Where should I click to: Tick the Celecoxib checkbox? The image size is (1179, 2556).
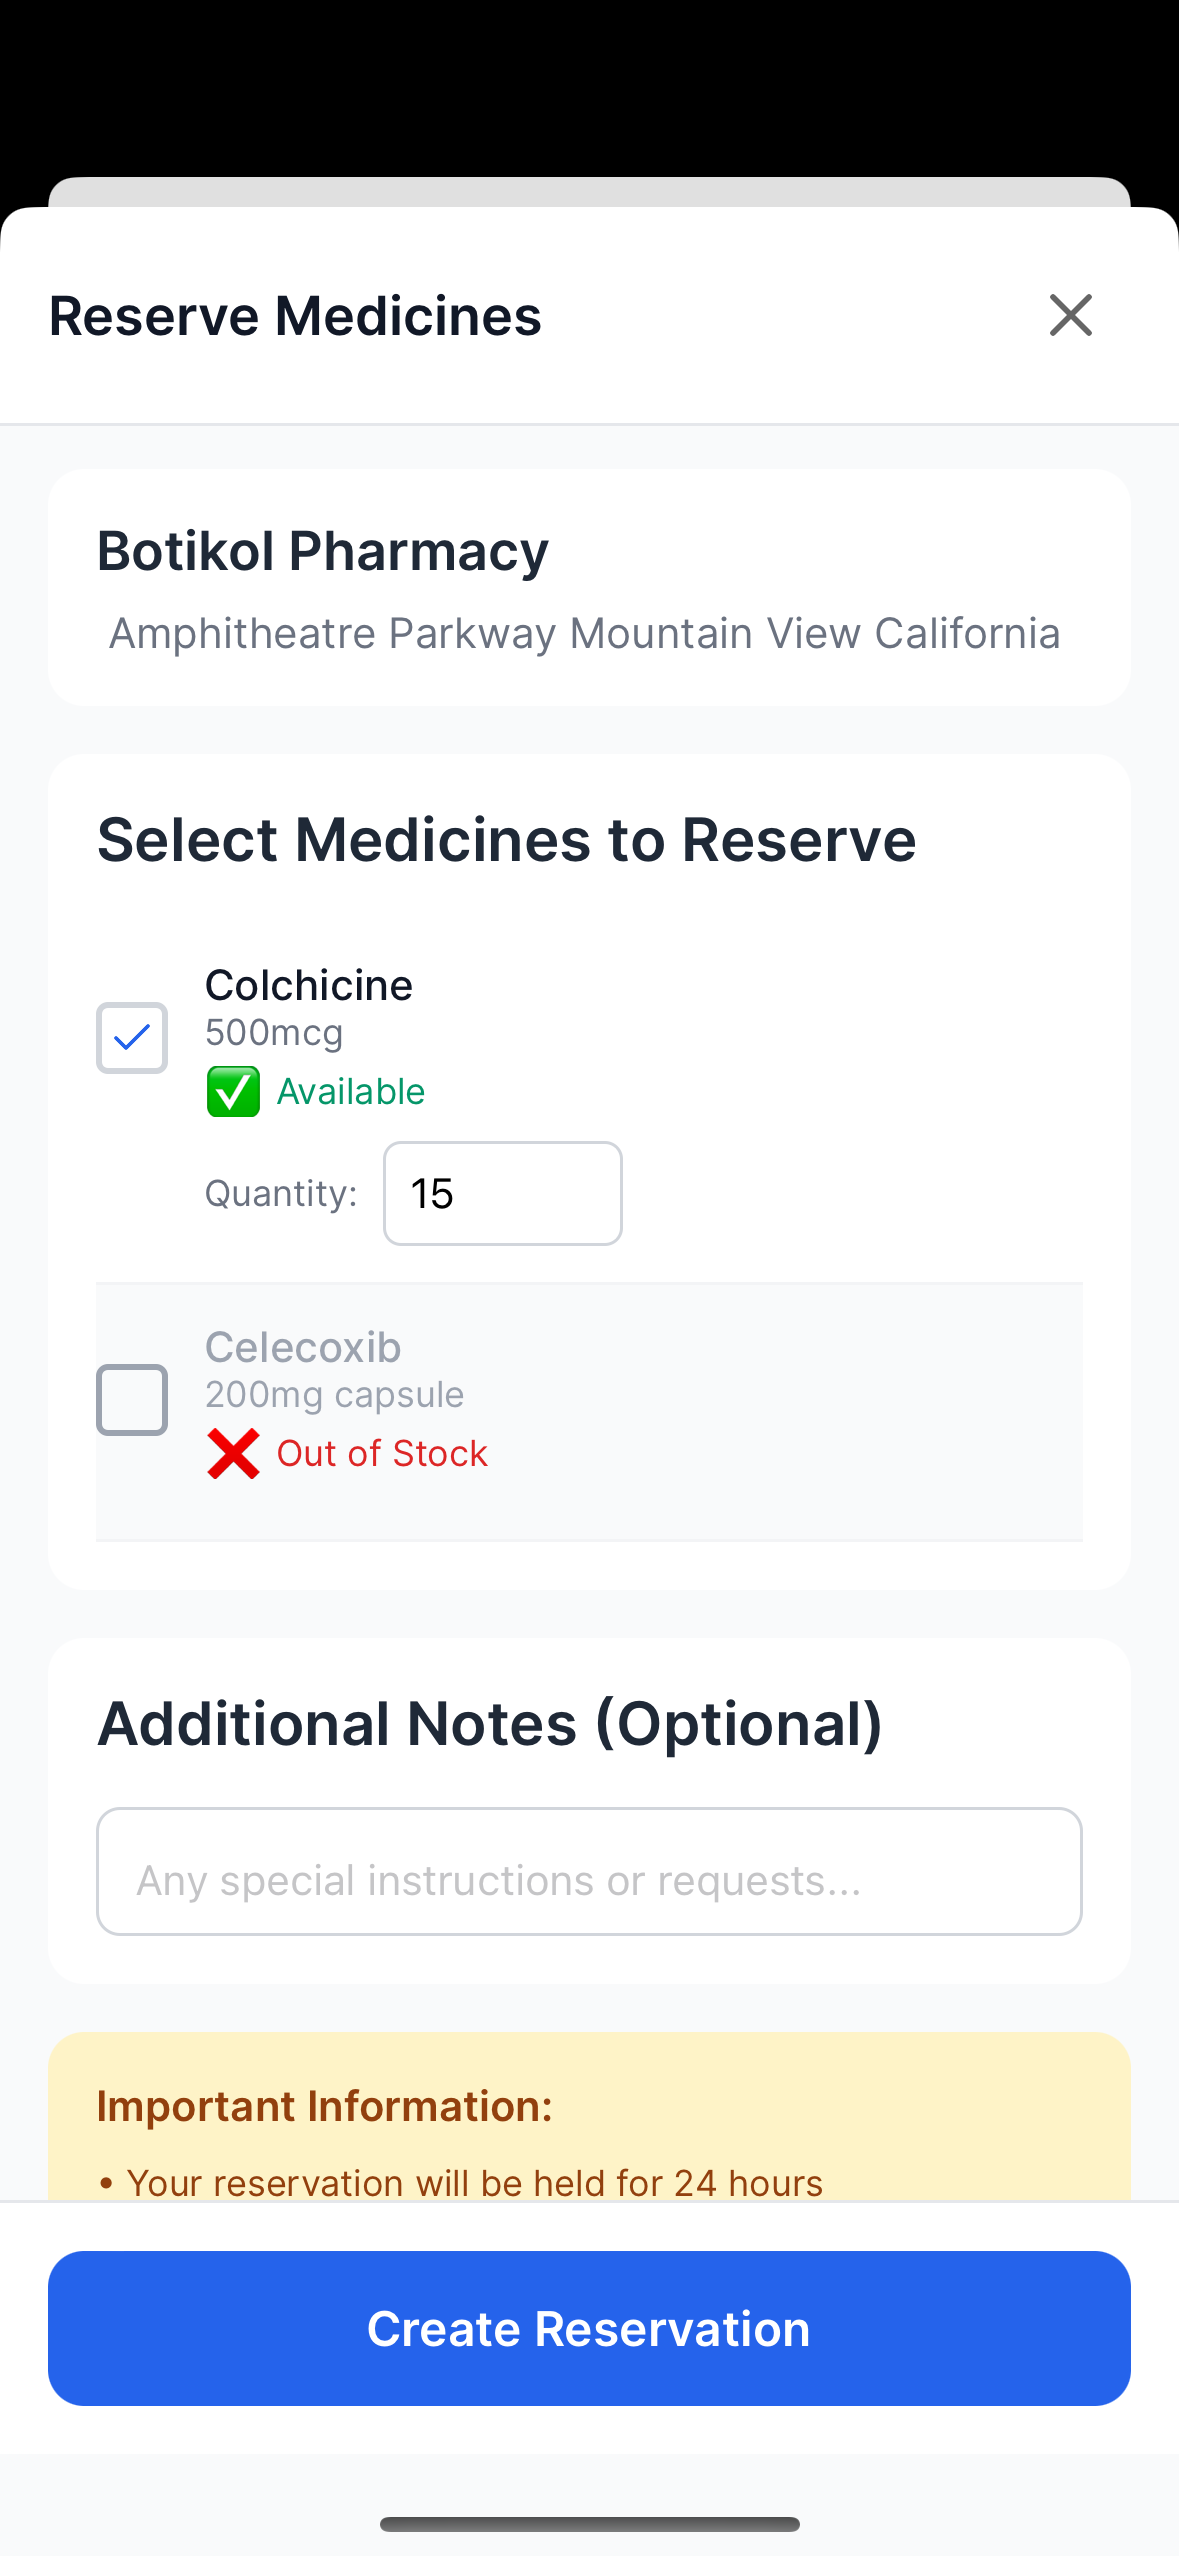132,1400
